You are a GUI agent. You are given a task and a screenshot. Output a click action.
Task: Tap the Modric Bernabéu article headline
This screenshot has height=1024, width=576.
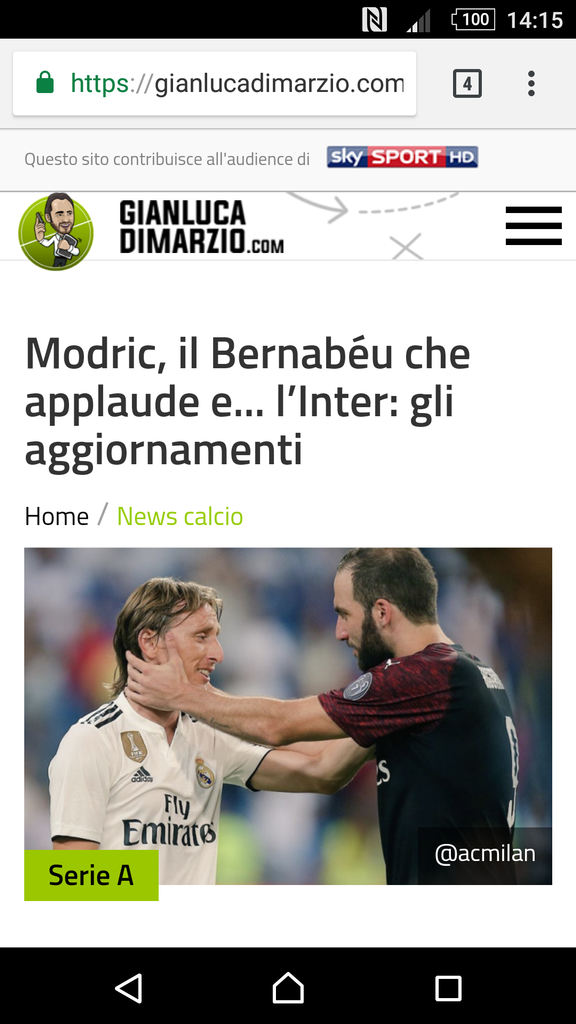click(248, 402)
